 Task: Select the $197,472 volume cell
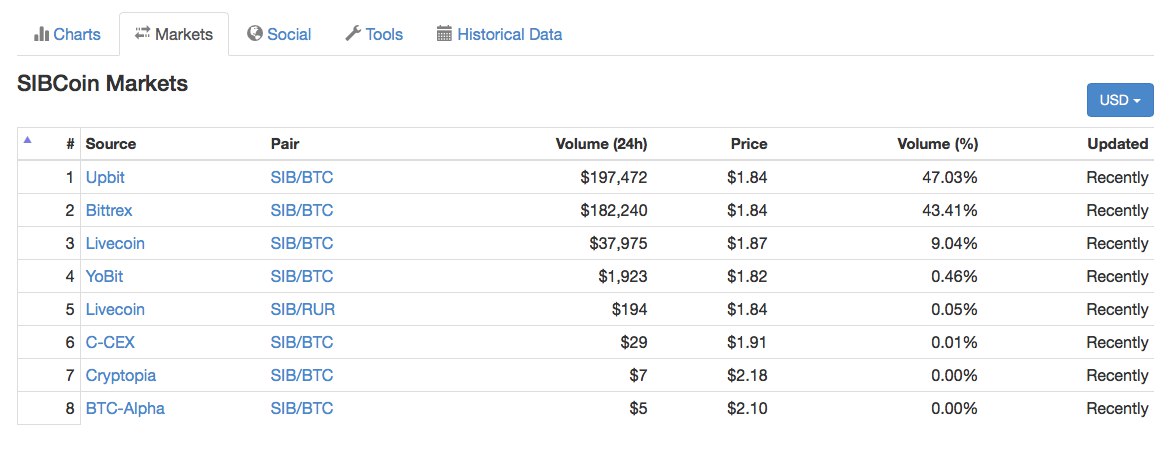(614, 178)
